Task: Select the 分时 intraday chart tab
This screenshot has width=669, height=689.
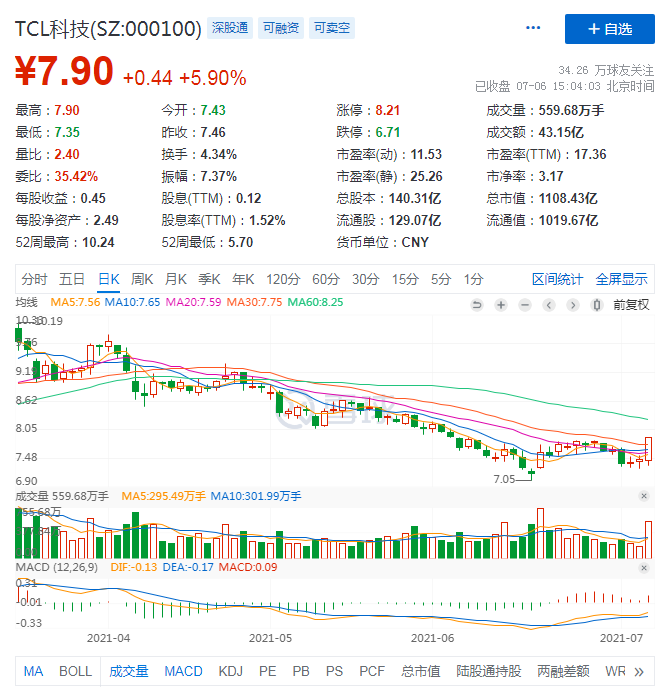Action: click(34, 279)
